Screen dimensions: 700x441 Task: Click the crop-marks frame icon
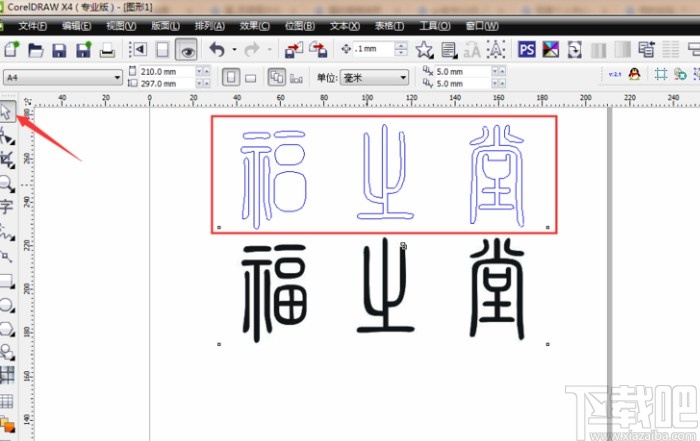click(661, 74)
